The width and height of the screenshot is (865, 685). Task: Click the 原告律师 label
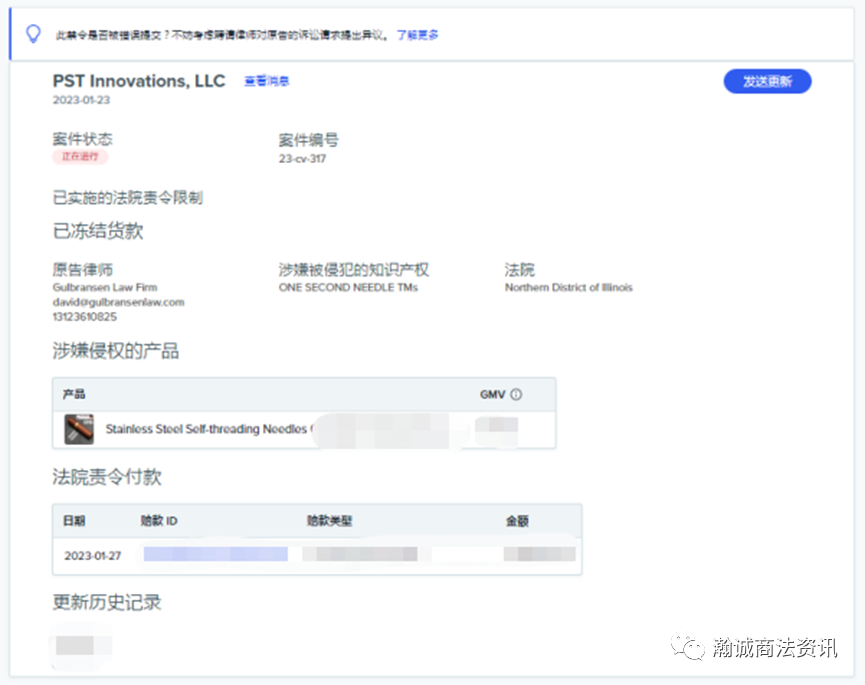(x=83, y=270)
